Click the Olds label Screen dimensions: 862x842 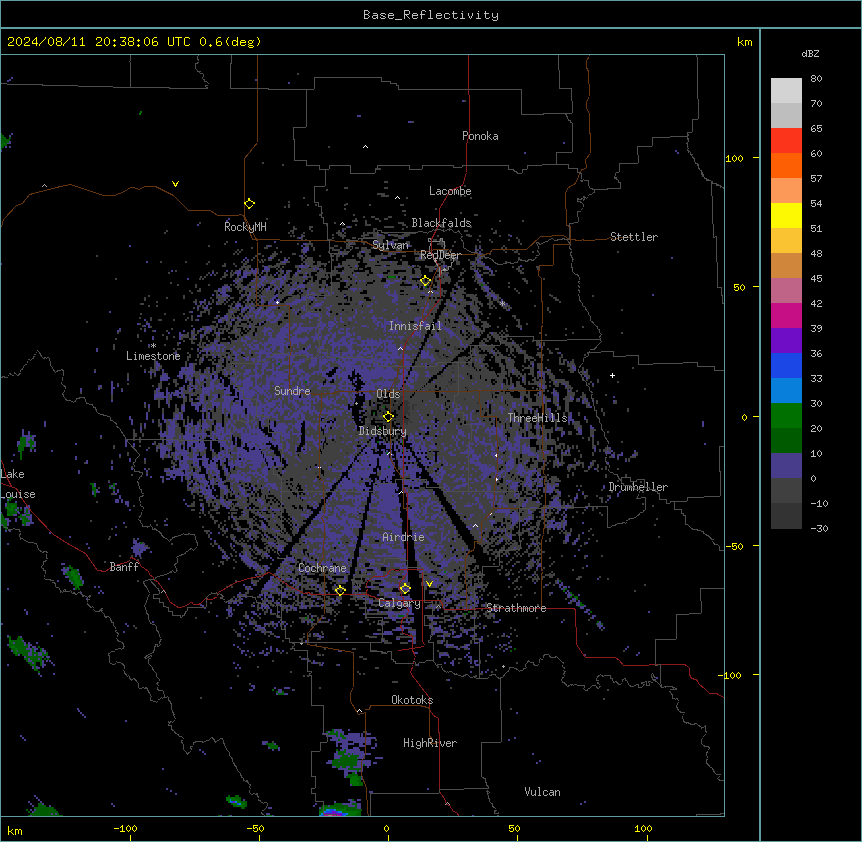click(x=388, y=394)
